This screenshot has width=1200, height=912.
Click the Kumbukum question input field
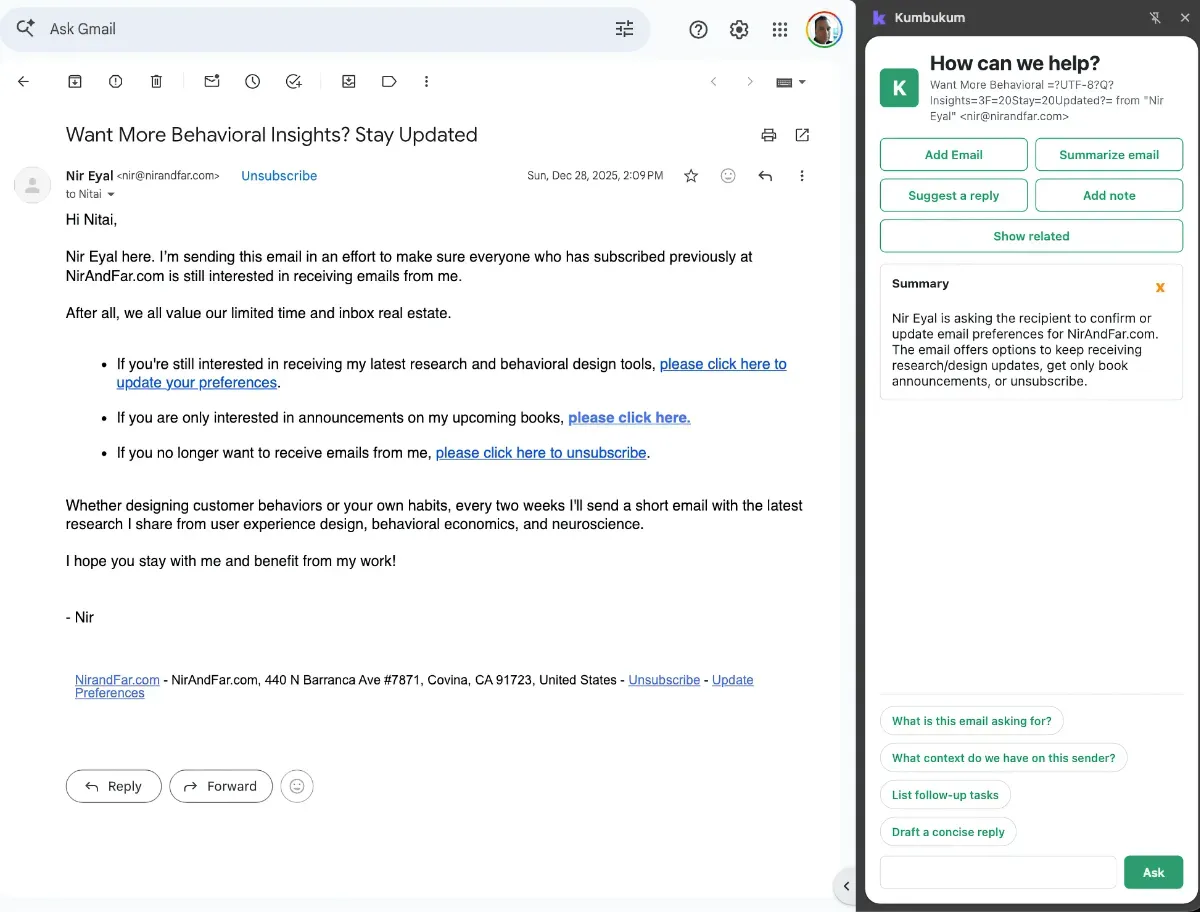pos(998,872)
